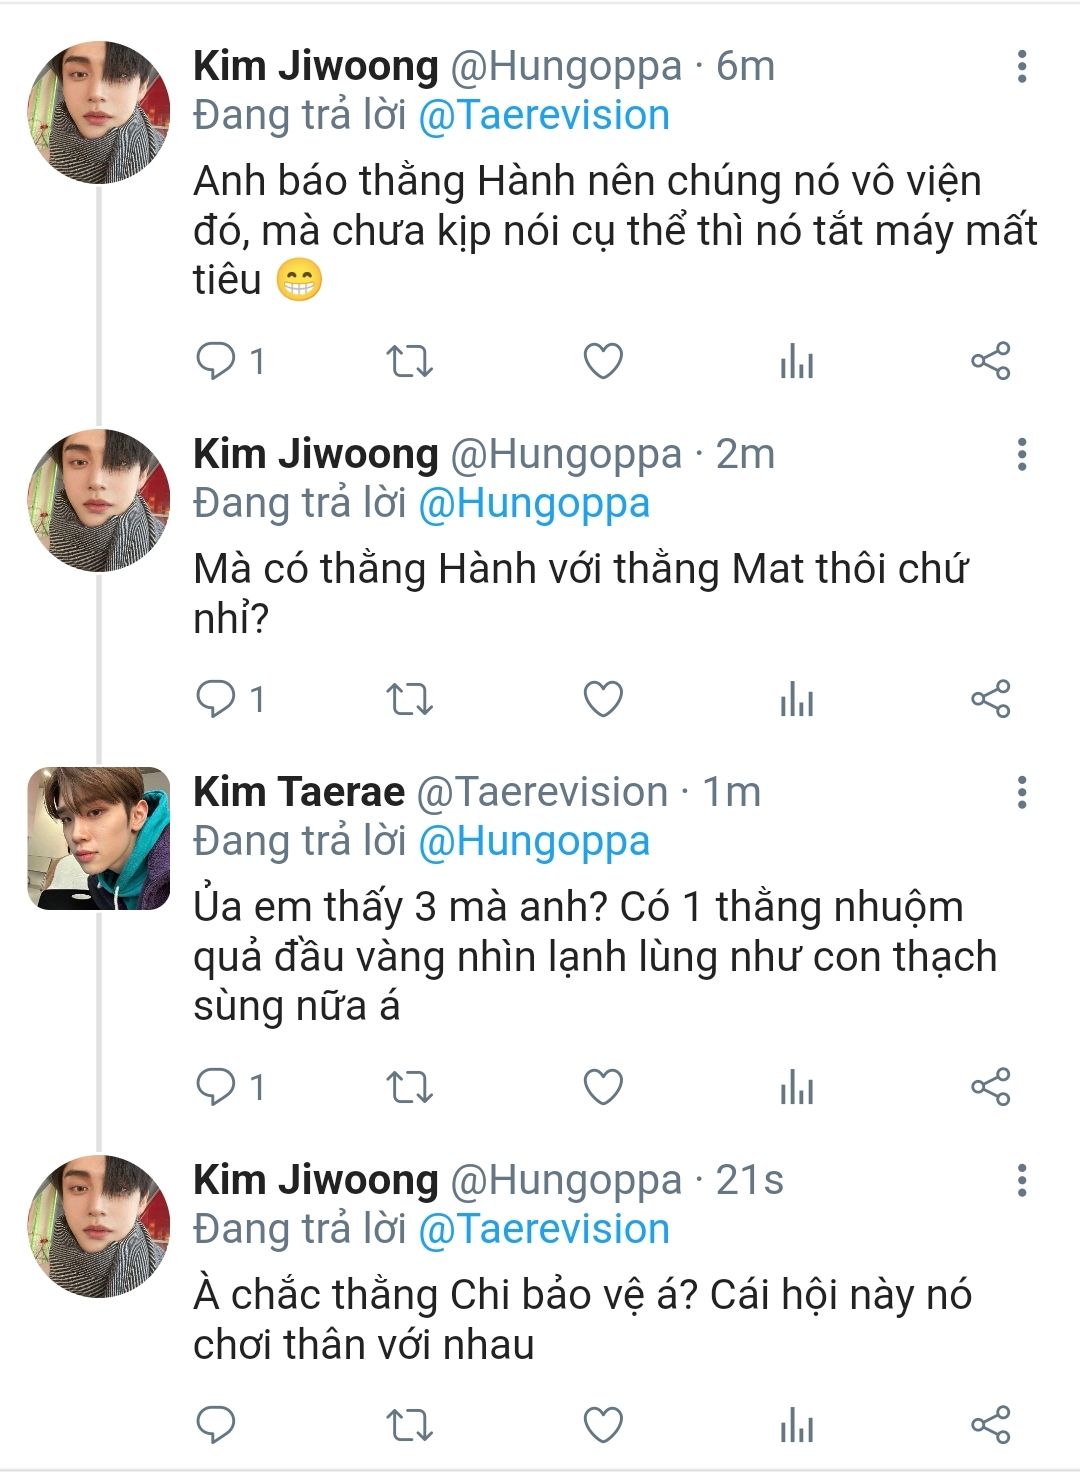The image size is (1080, 1475).
Task: Reply to the 2m Kim Jiwoong tweet
Action: 216,699
